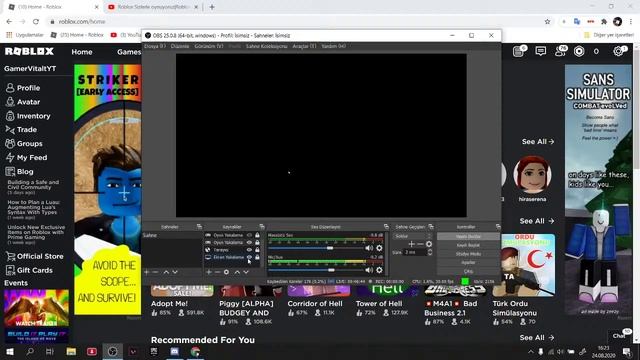Adjust transition duration Süre spinner arrows

429,252
